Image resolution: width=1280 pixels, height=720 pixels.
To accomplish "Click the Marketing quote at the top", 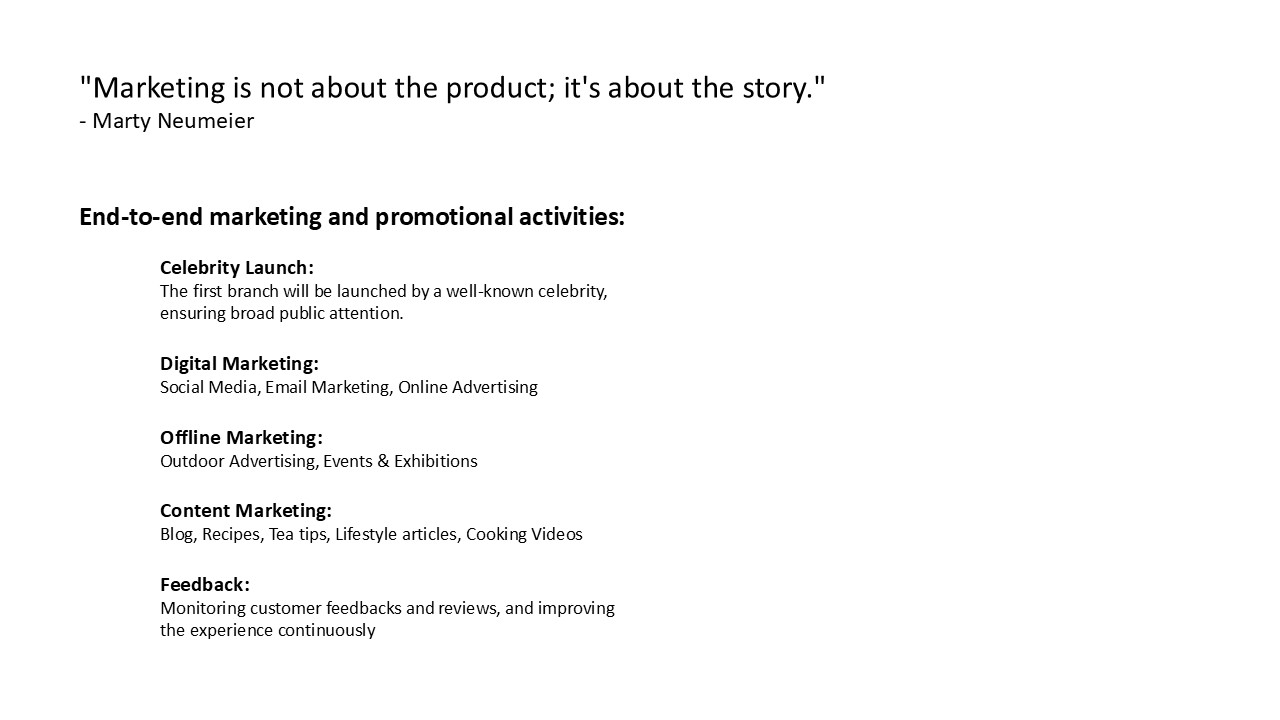I will pos(452,88).
